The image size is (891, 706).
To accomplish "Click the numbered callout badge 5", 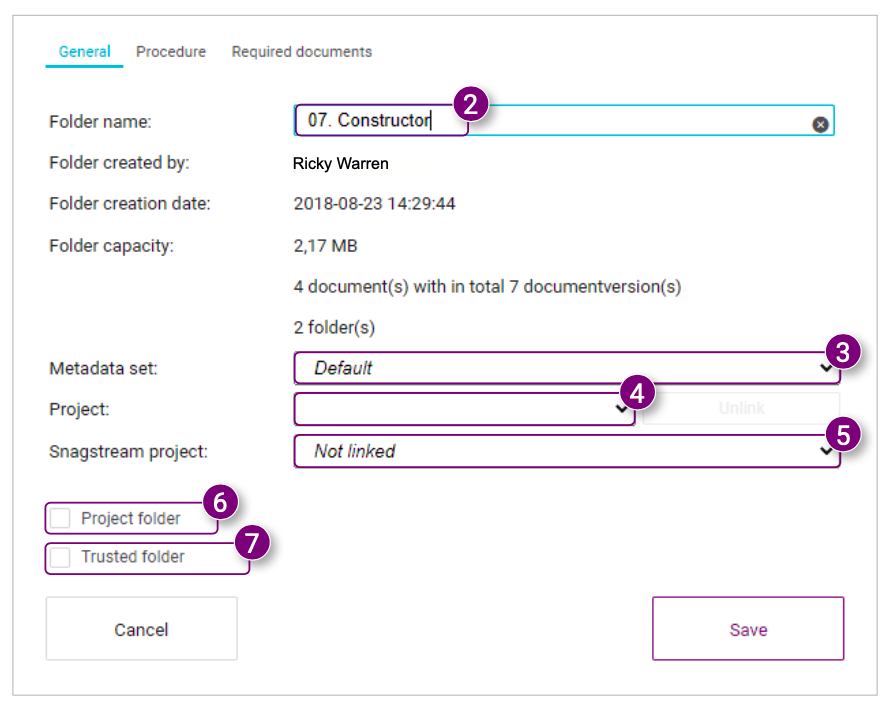I will (x=843, y=434).
